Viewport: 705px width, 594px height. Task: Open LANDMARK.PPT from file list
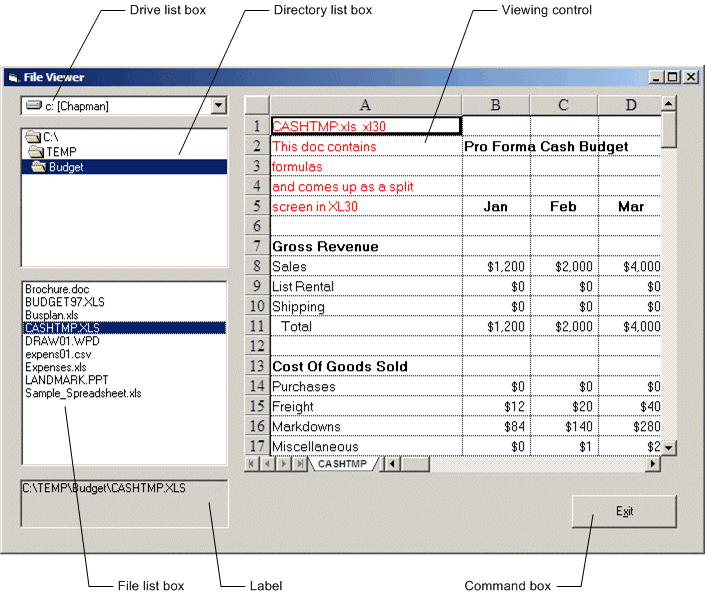[64, 380]
